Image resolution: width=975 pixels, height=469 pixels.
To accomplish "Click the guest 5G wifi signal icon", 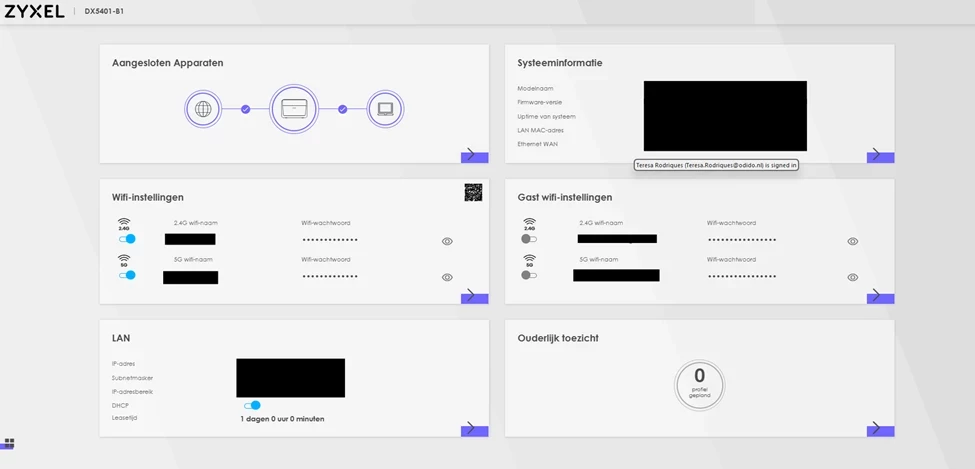I will pos(529,260).
